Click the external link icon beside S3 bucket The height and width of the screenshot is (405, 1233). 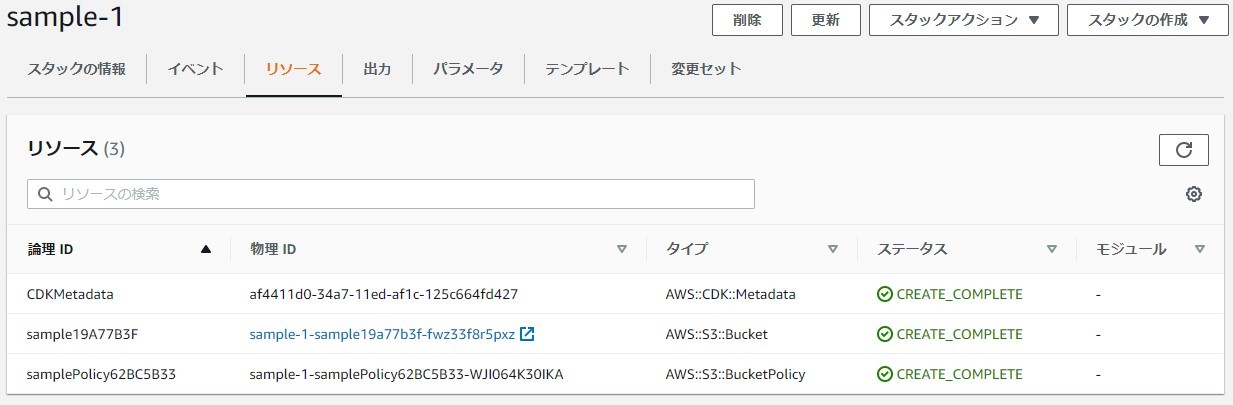point(528,334)
